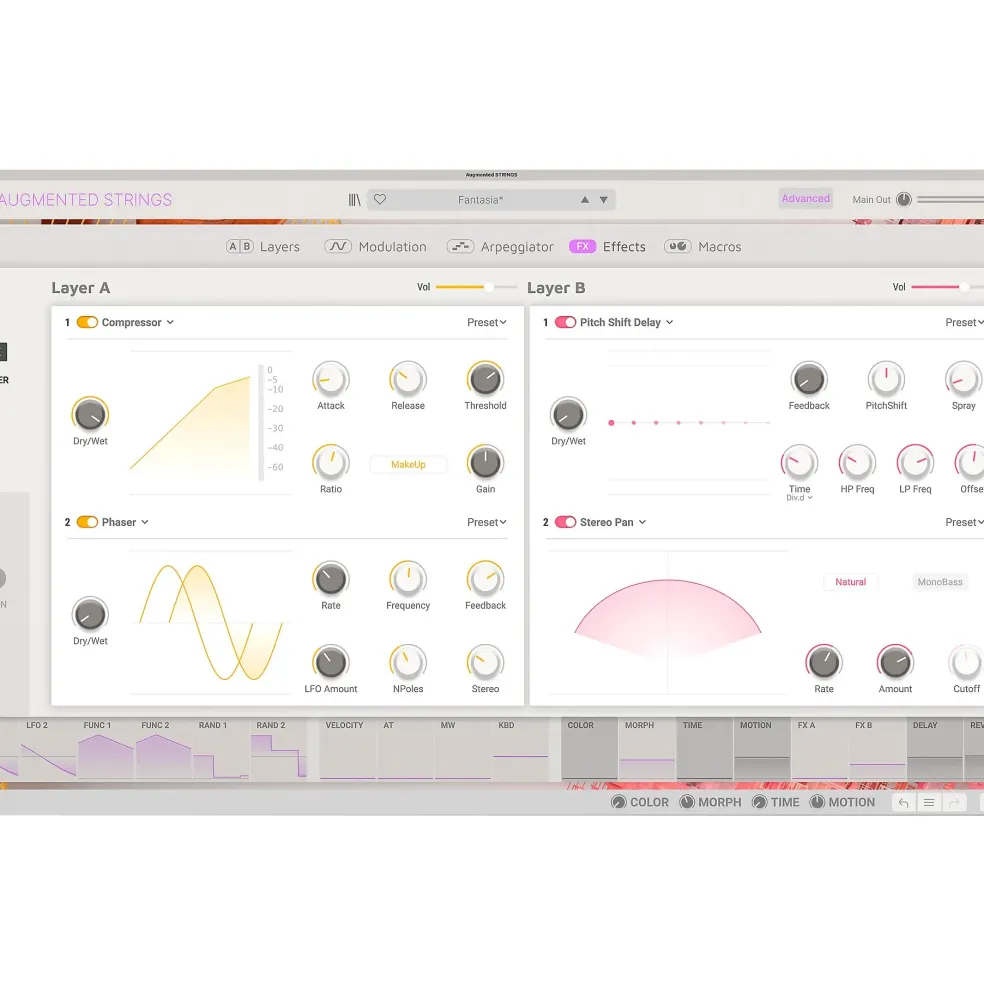Viewport: 984px width, 985px height.
Task: Click the Phaser Frequency knob
Action: (408, 579)
